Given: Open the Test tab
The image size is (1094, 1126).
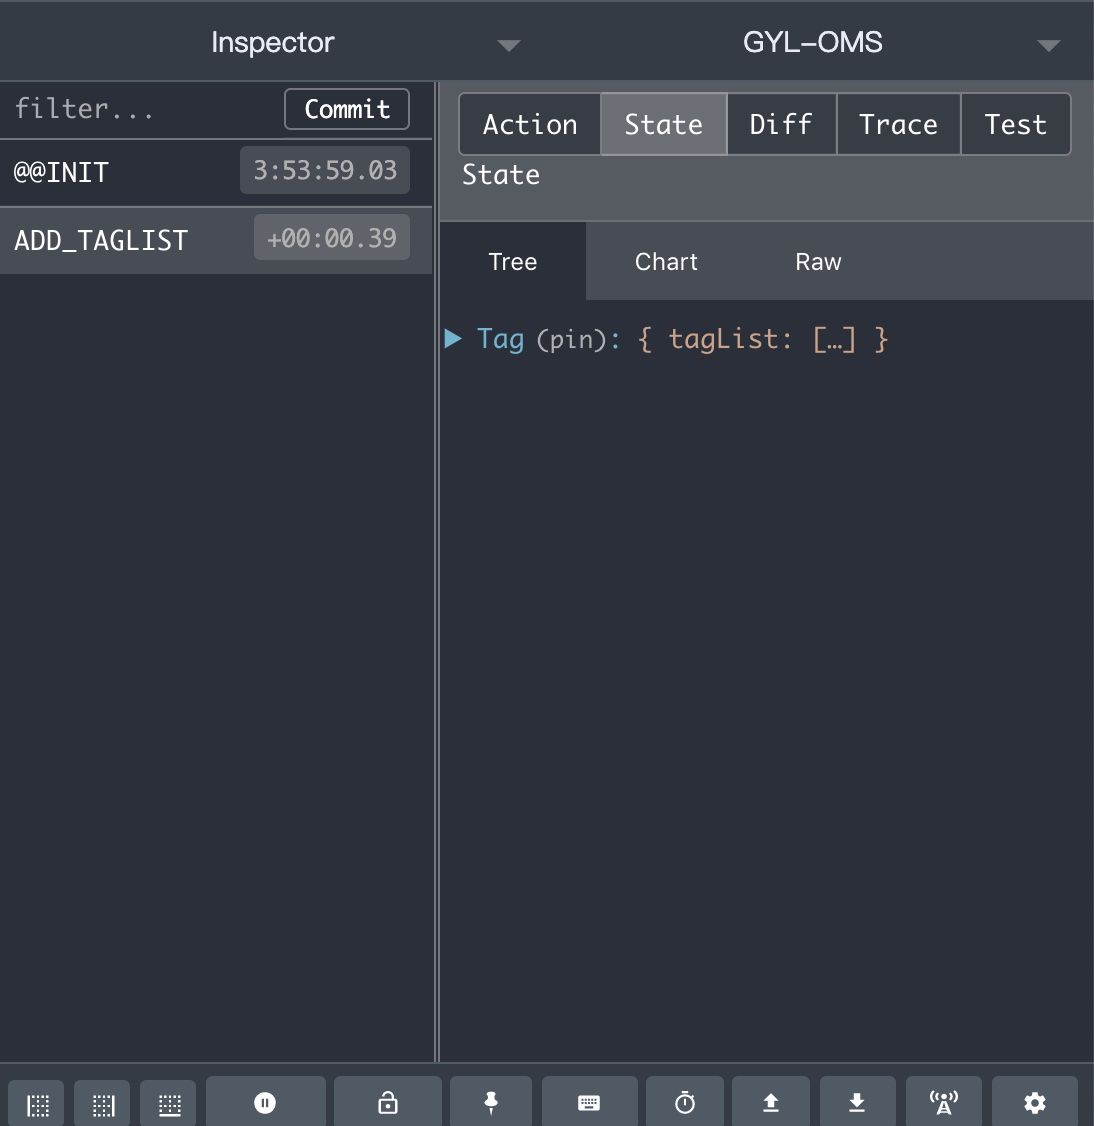Looking at the screenshot, I should 1016,124.
